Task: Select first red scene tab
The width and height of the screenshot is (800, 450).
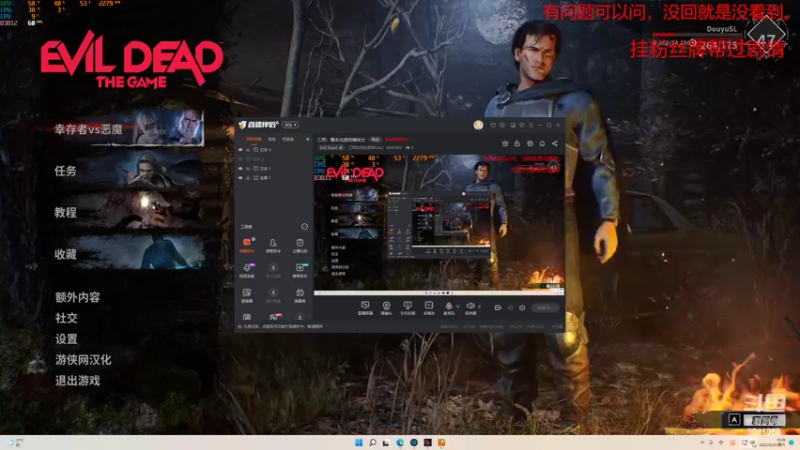Action: click(254, 139)
